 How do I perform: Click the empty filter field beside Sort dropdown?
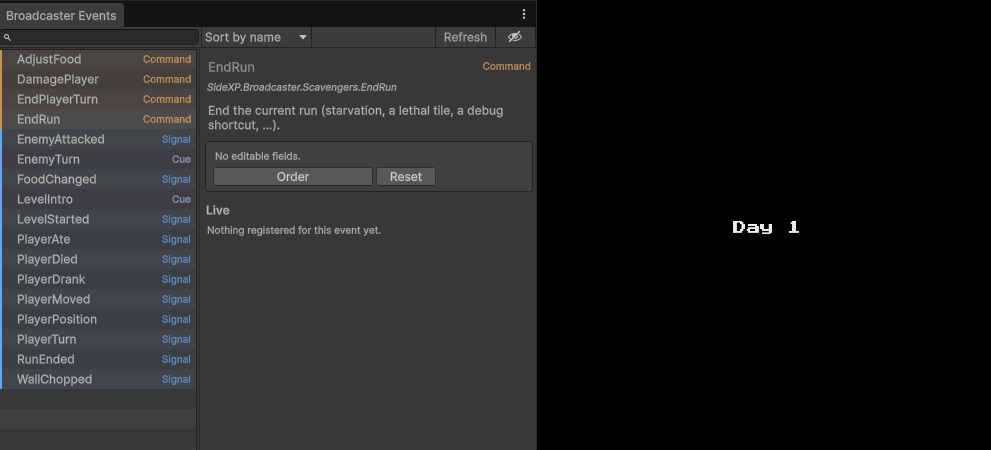[x=374, y=37]
